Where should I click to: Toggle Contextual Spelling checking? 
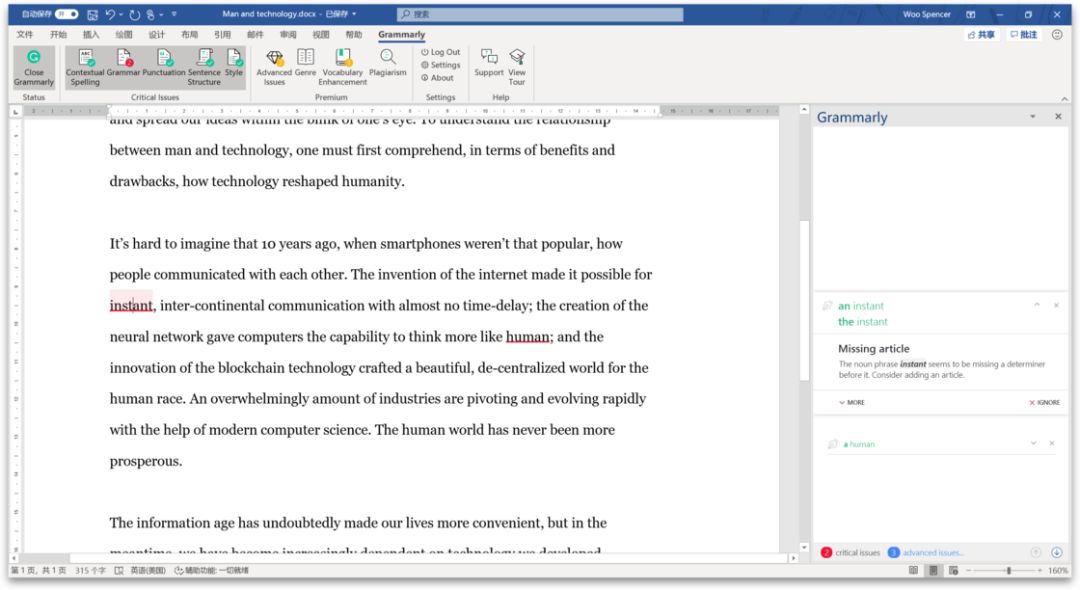[85, 59]
